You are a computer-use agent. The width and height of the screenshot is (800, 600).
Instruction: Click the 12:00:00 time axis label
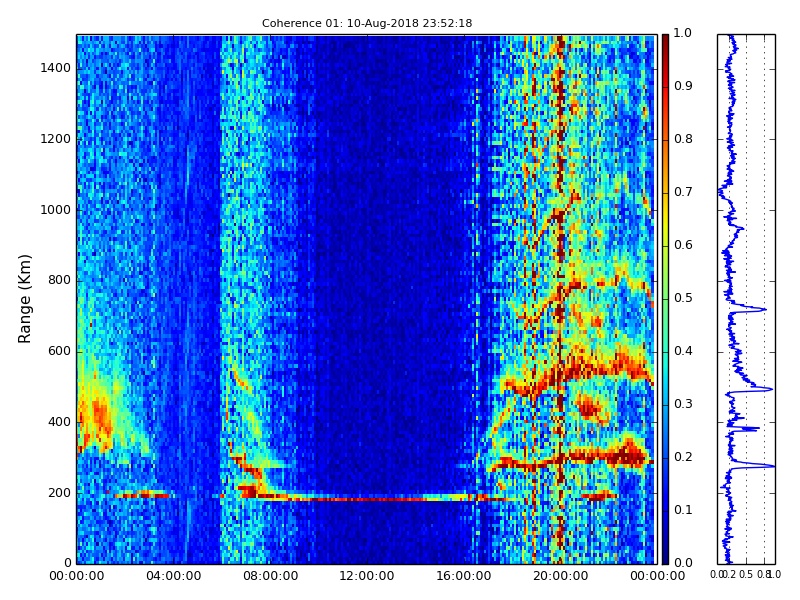(367, 576)
